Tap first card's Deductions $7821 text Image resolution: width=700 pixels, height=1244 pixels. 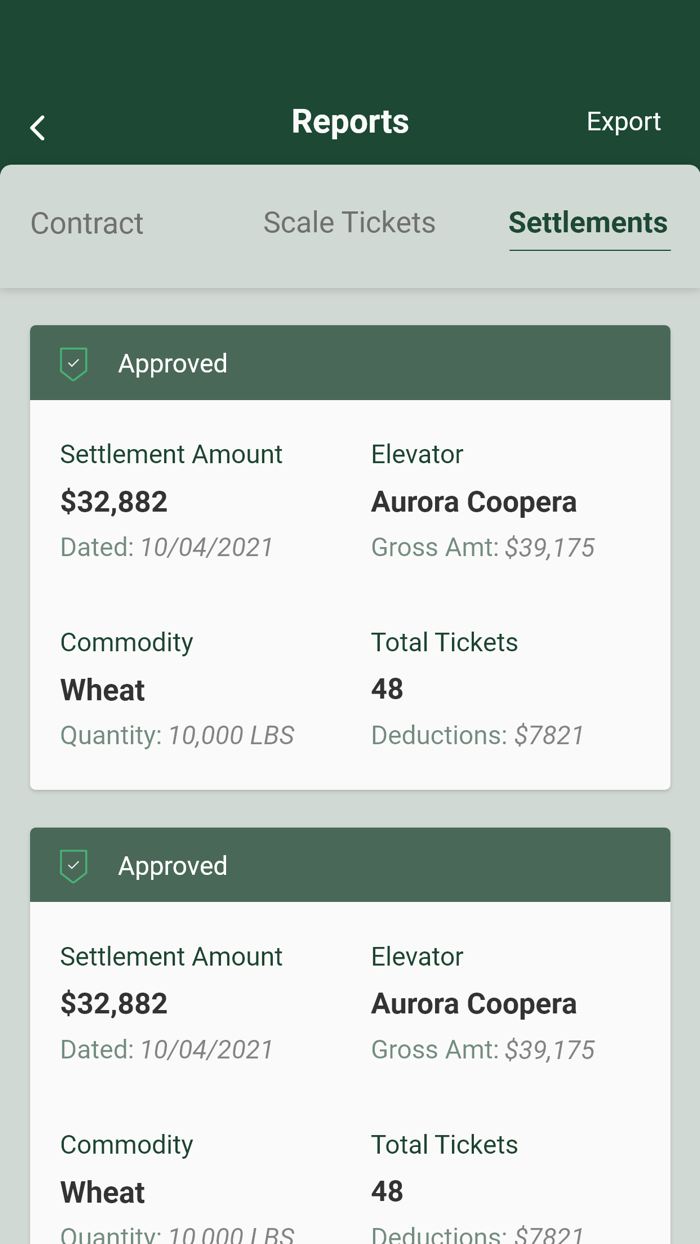click(477, 735)
